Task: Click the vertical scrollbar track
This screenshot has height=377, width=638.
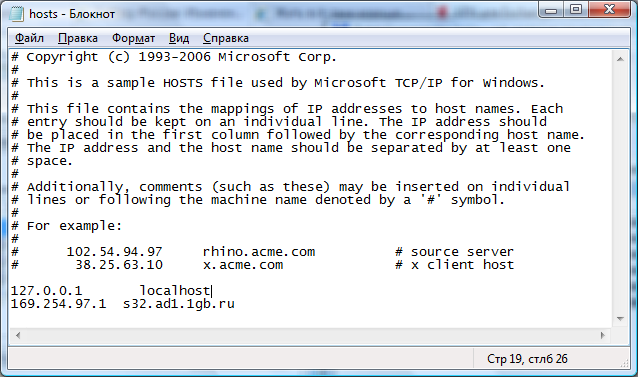Action: (620, 189)
